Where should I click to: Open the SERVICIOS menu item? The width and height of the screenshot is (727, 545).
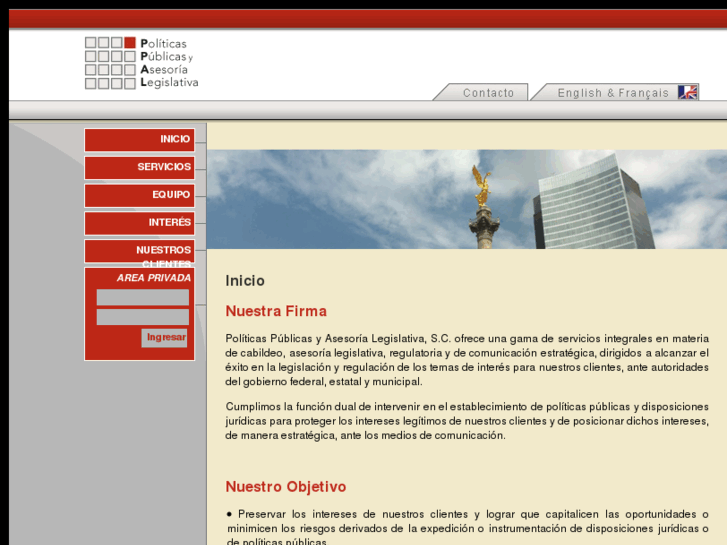[140, 167]
